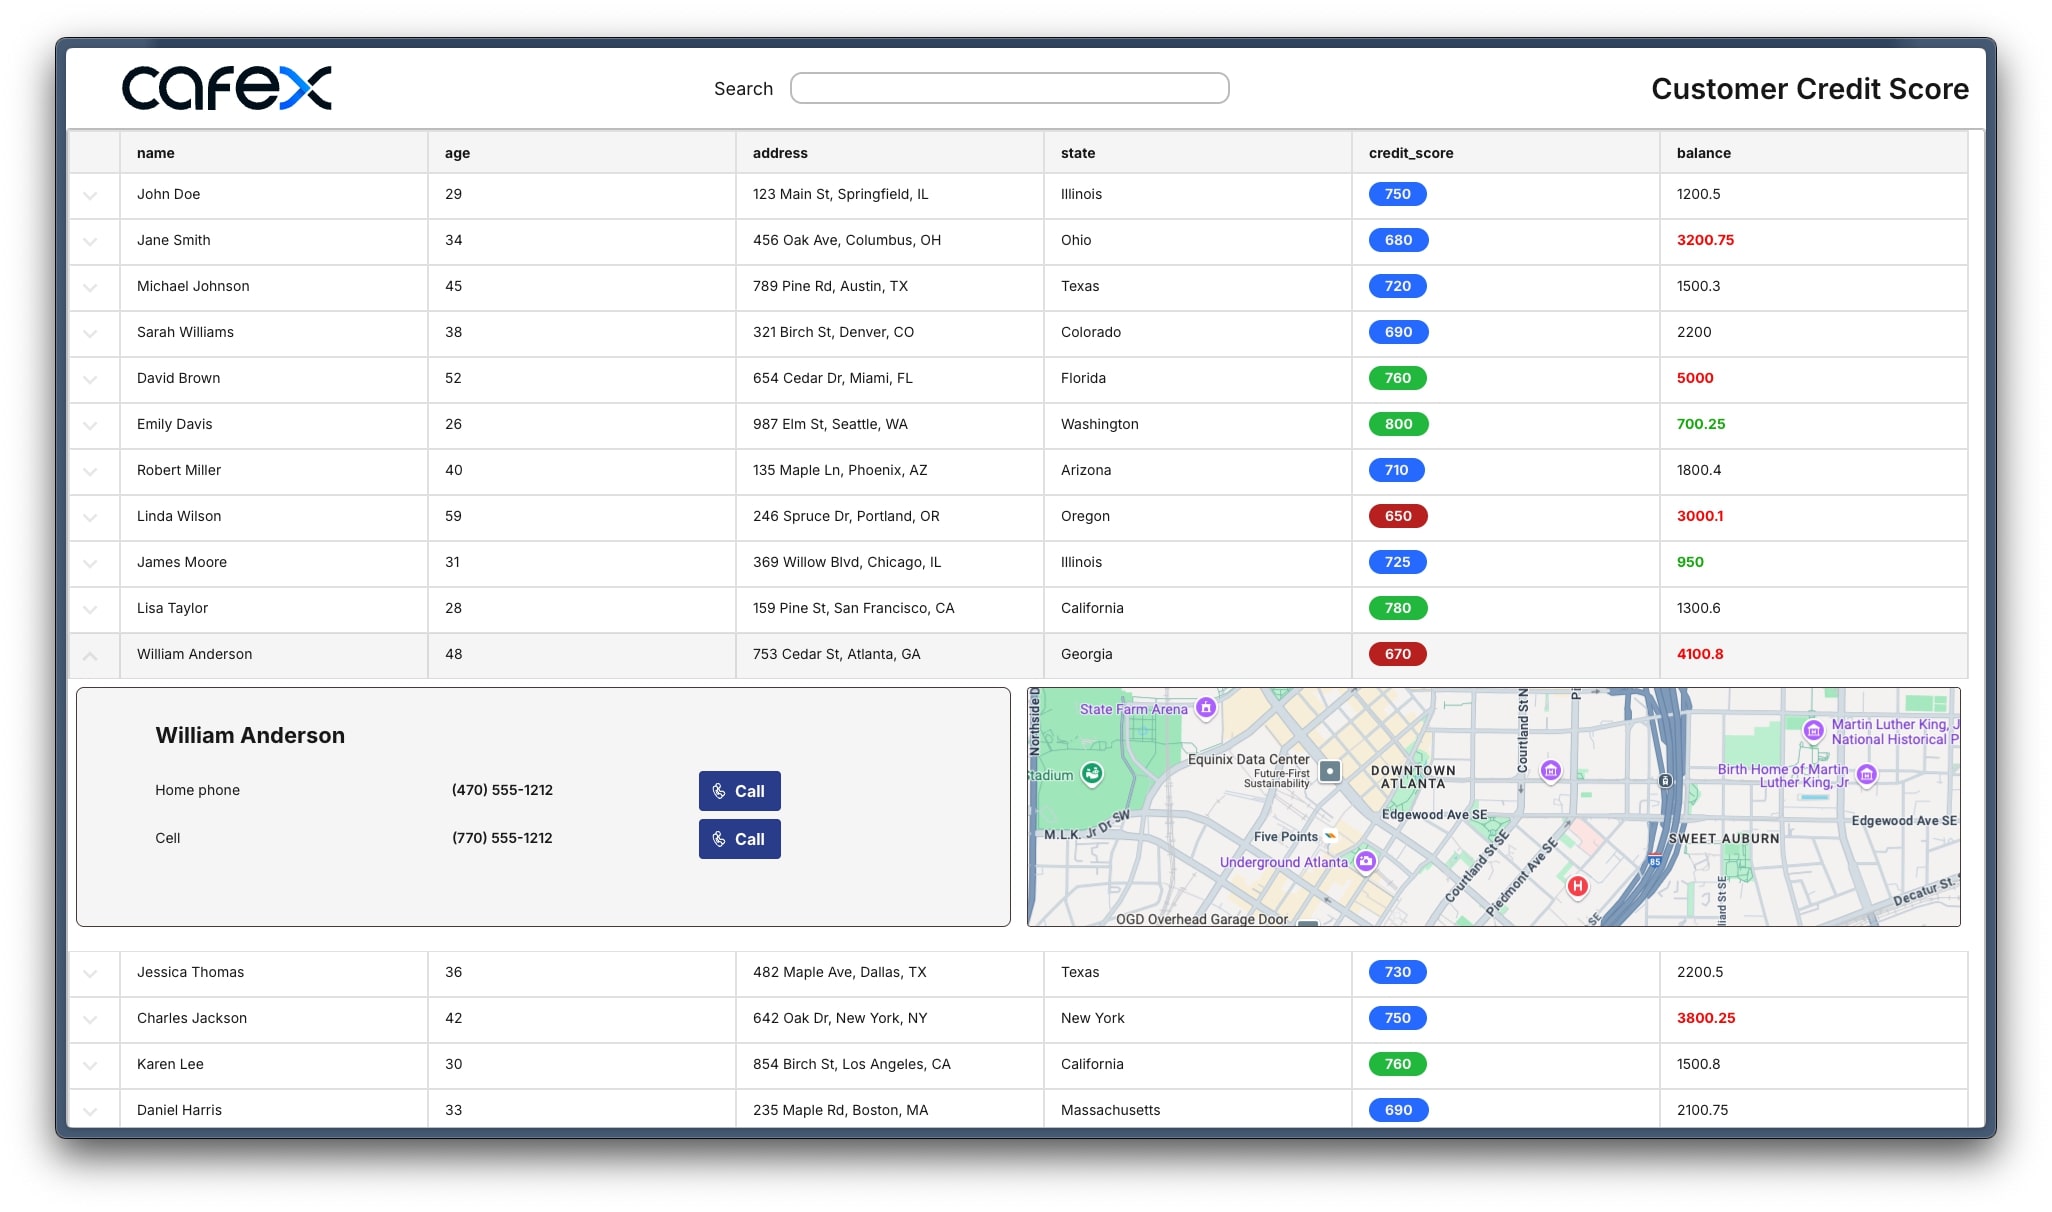Expand the Jessica Thomas row

click(x=90, y=974)
